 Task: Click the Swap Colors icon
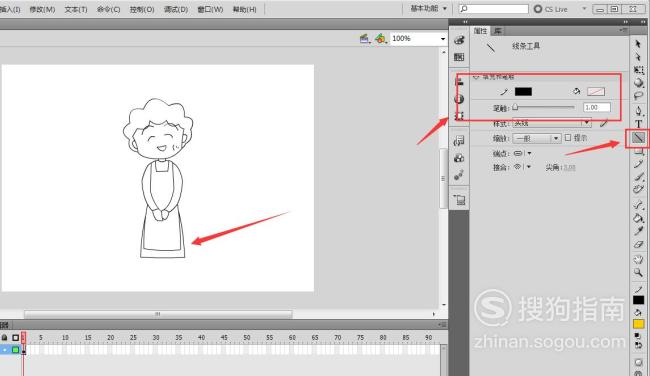click(x=638, y=344)
